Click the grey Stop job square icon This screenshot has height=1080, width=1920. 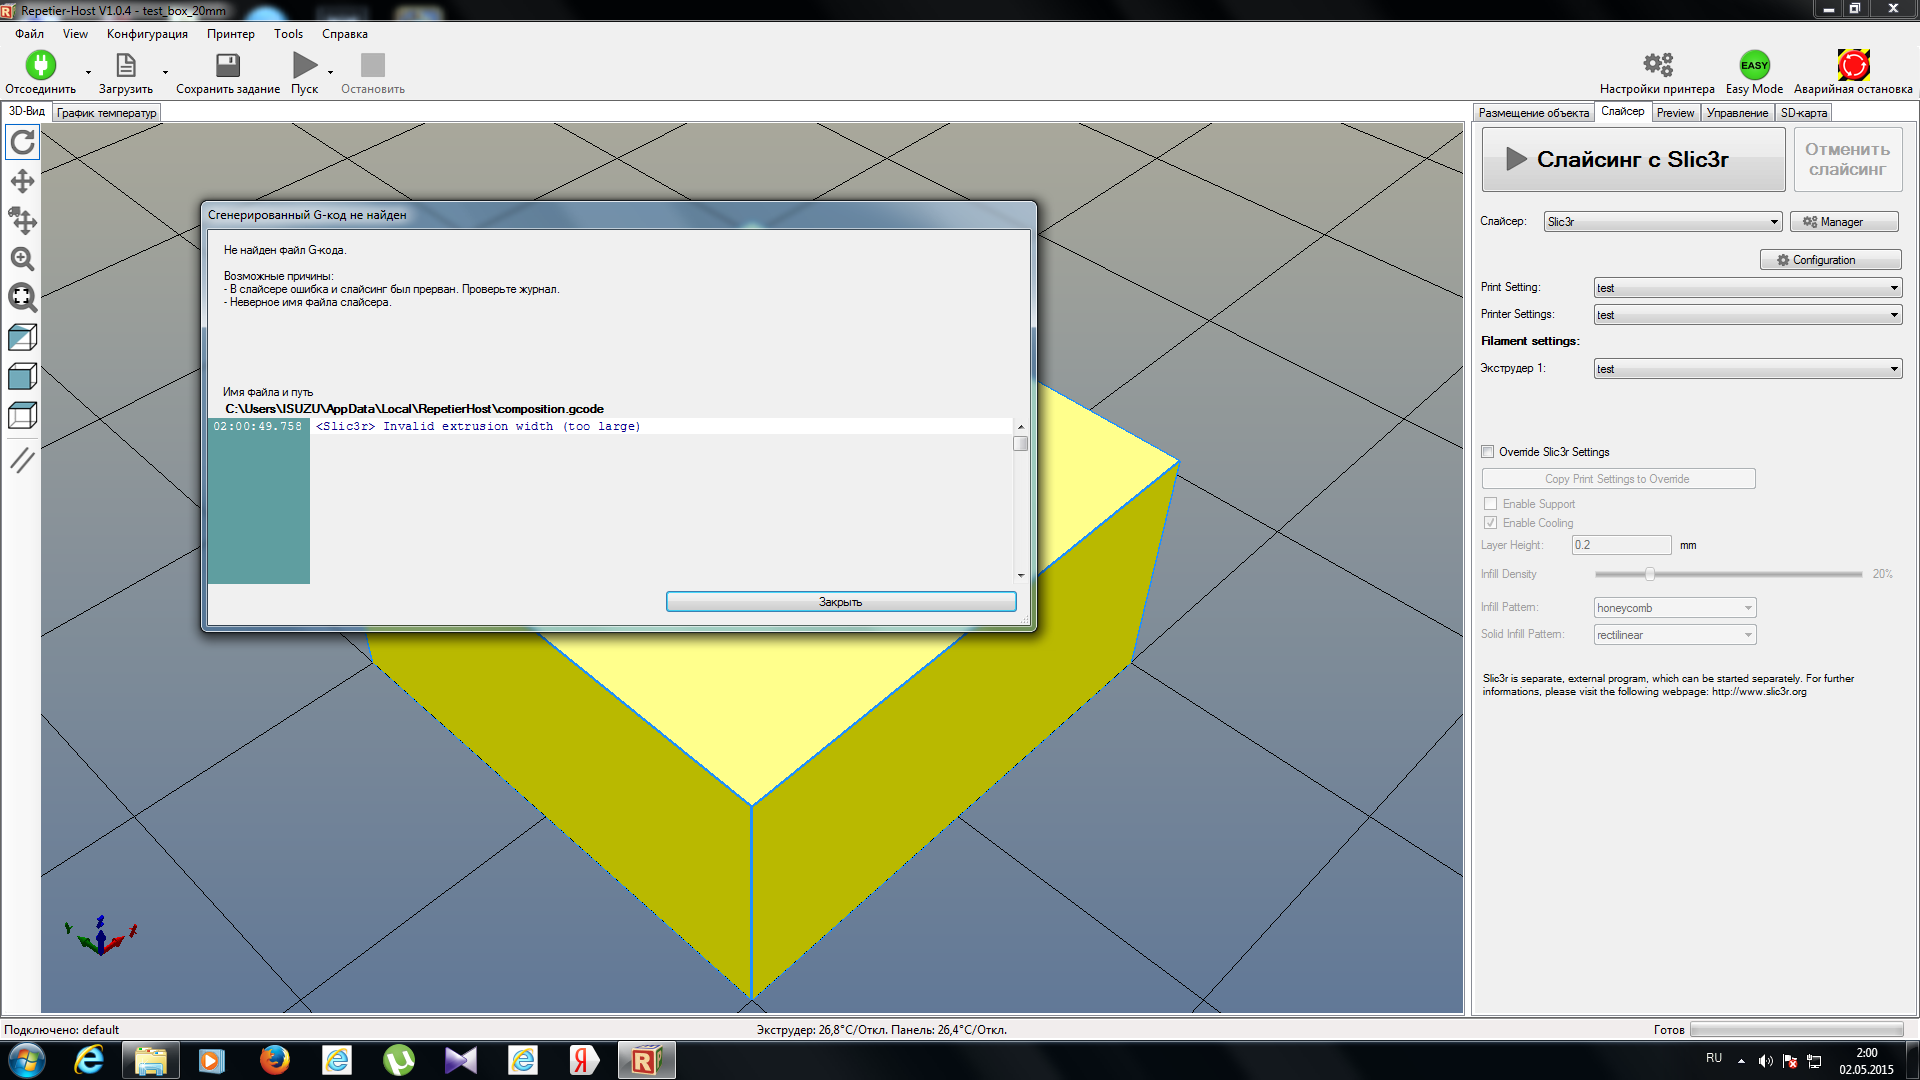[x=373, y=65]
